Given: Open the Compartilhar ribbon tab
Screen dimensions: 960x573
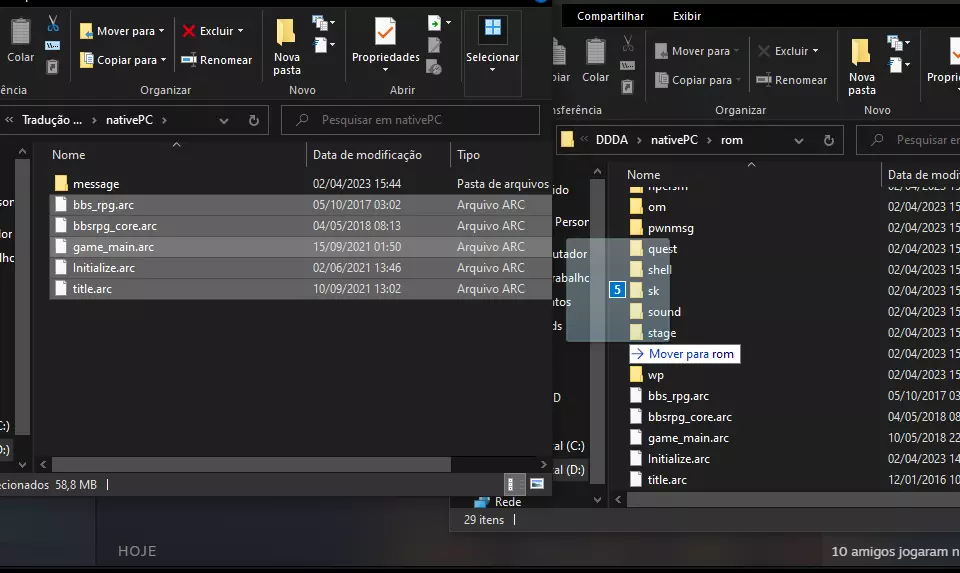Looking at the screenshot, I should pos(610,17).
